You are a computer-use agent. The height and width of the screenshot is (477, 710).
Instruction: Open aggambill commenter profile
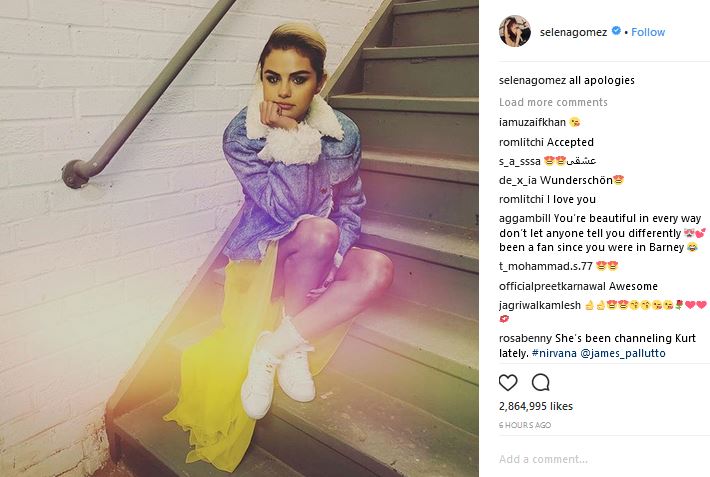click(525, 218)
